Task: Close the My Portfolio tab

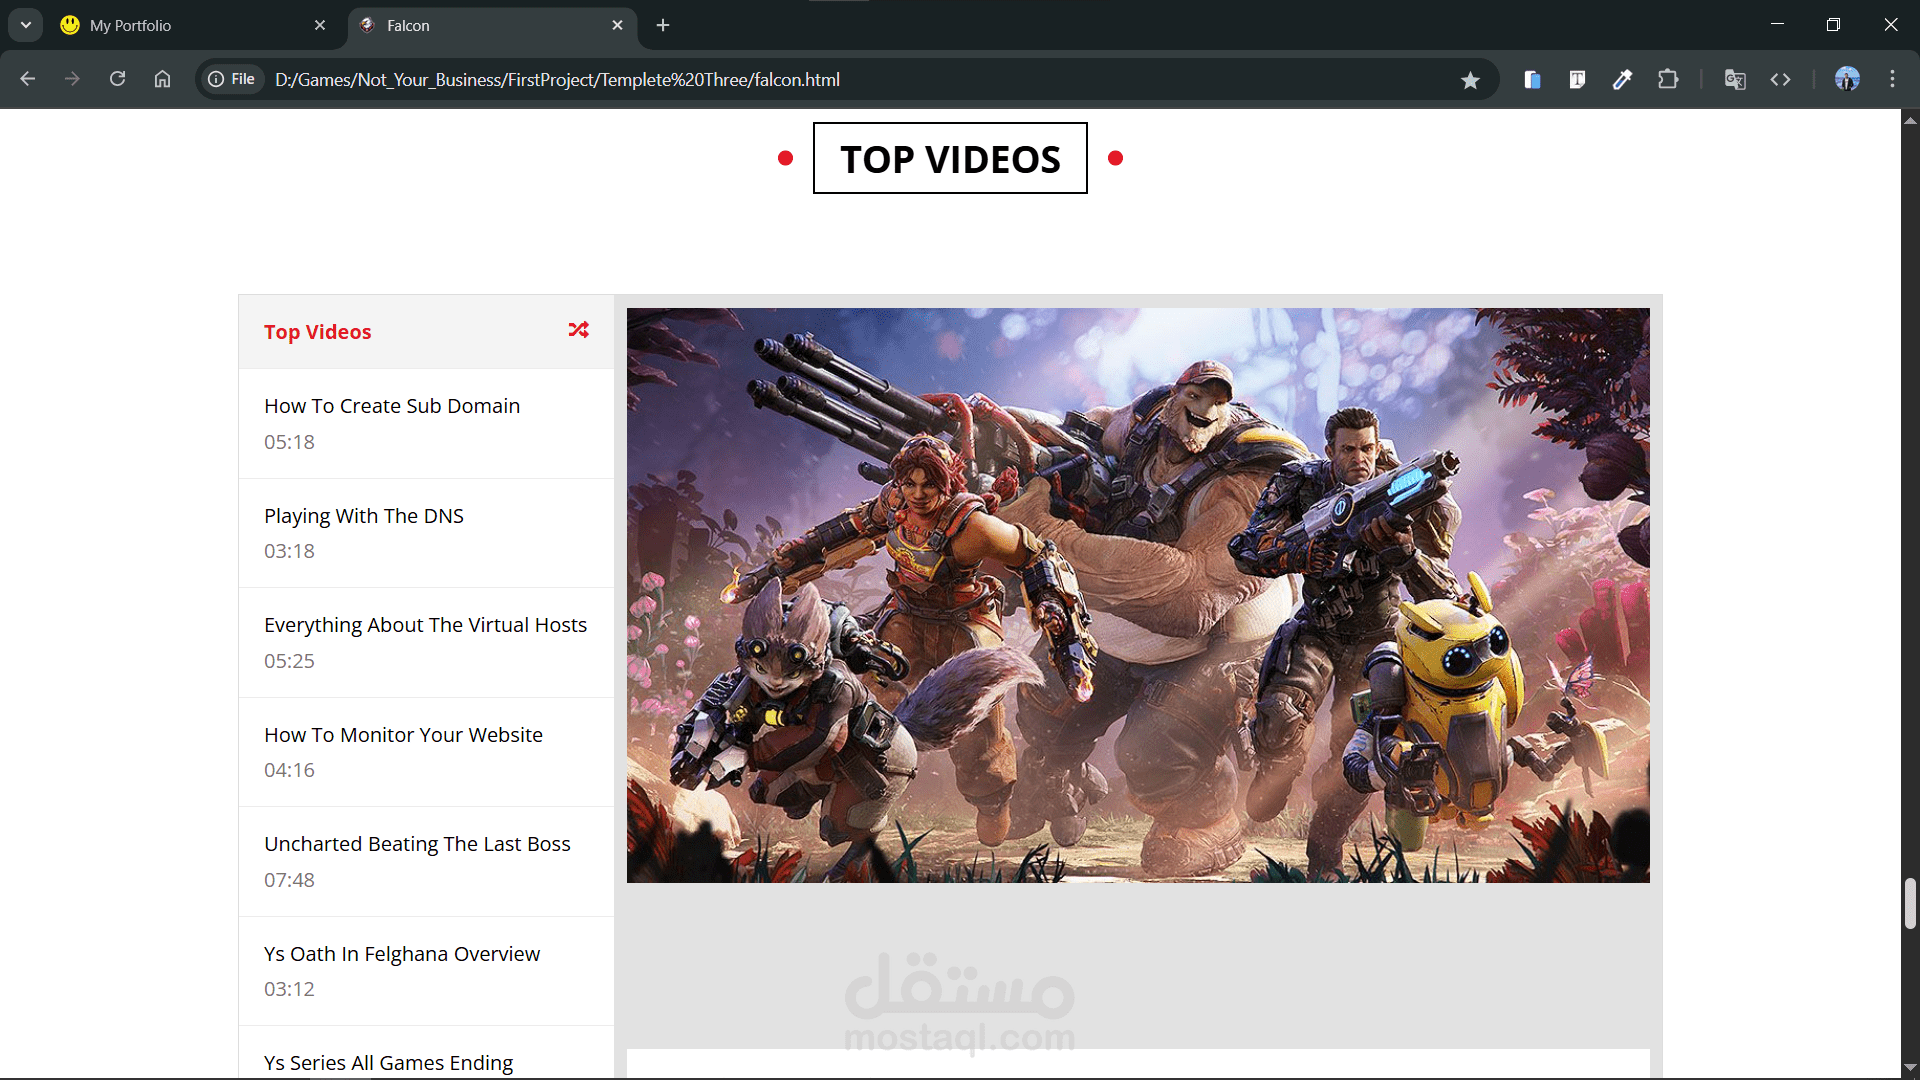Action: coord(320,25)
